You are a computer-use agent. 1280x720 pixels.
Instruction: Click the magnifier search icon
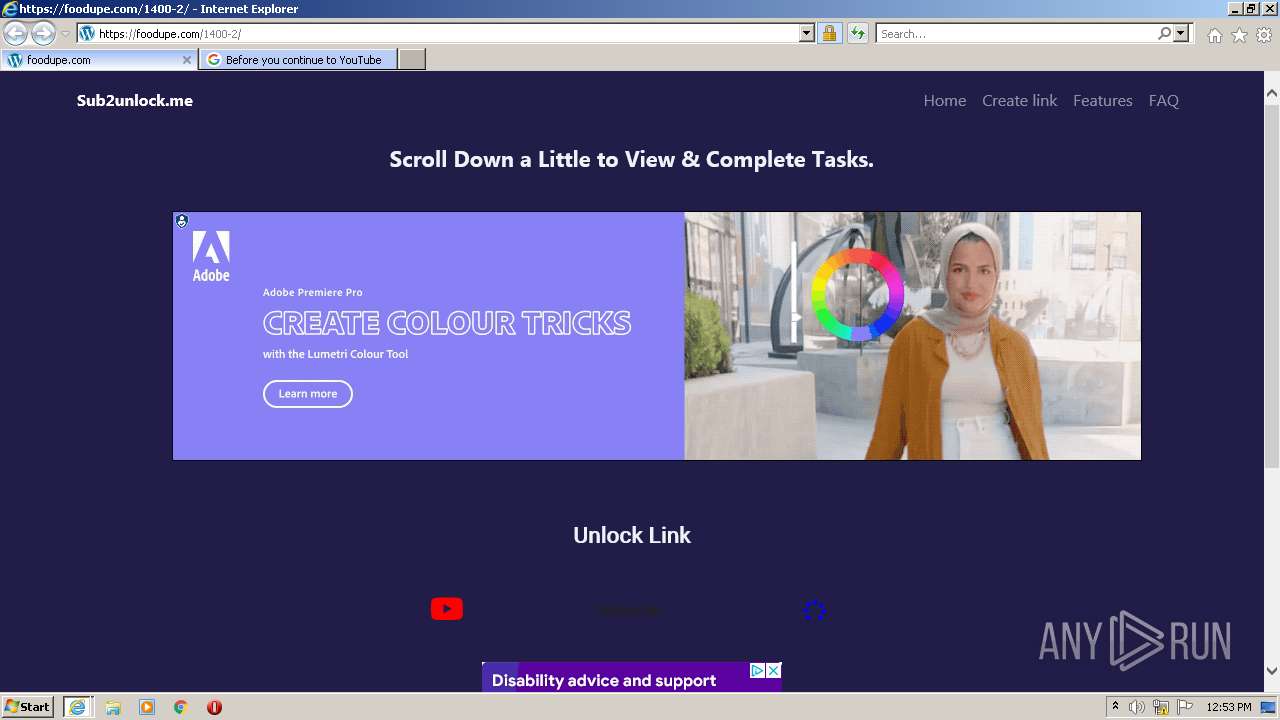pyautogui.click(x=1164, y=34)
